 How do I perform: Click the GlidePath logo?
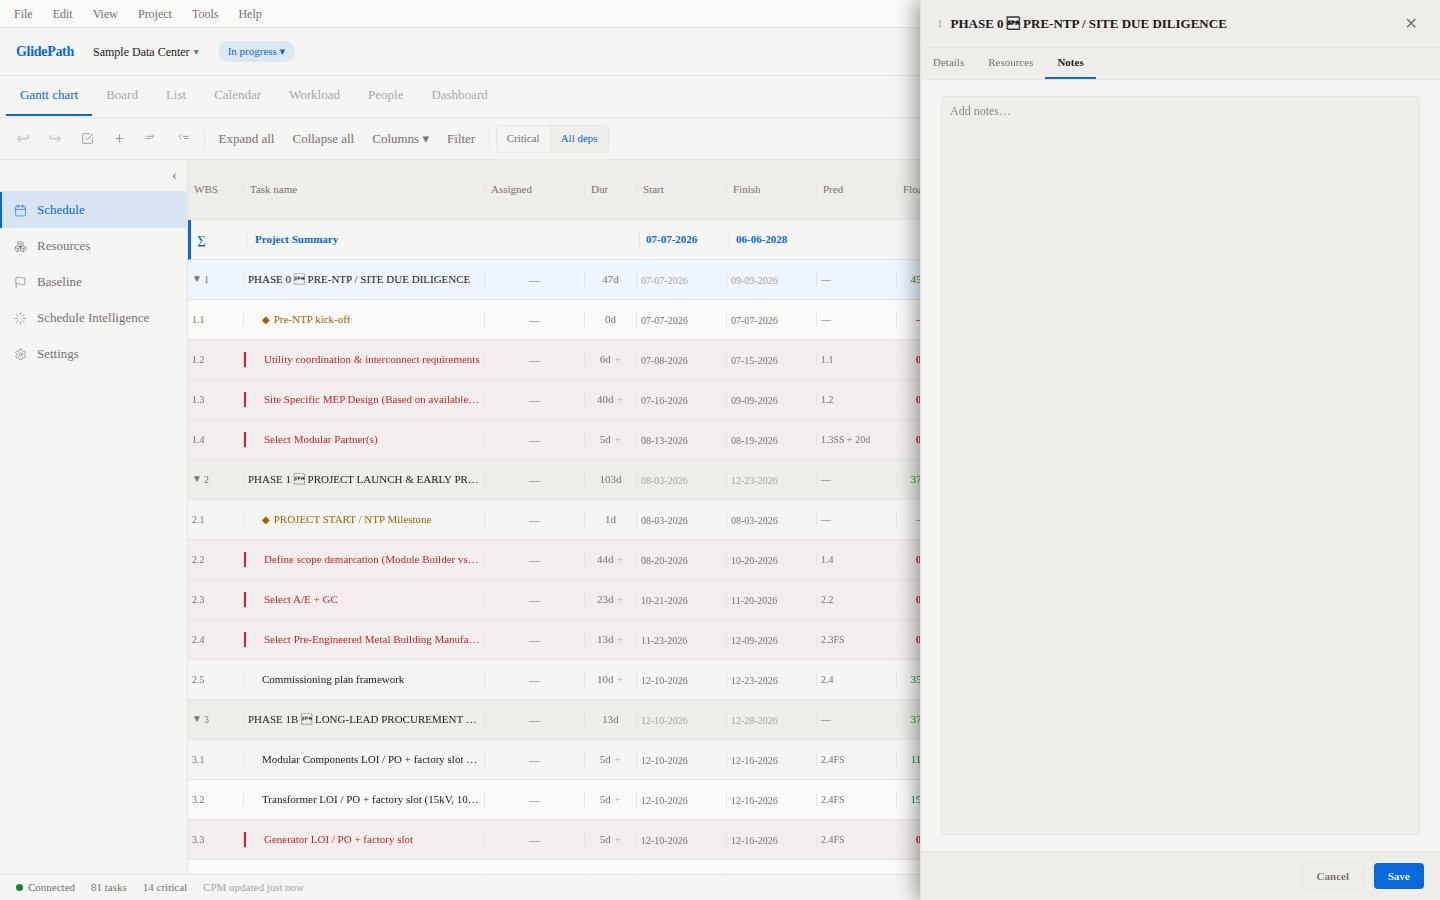click(x=45, y=51)
